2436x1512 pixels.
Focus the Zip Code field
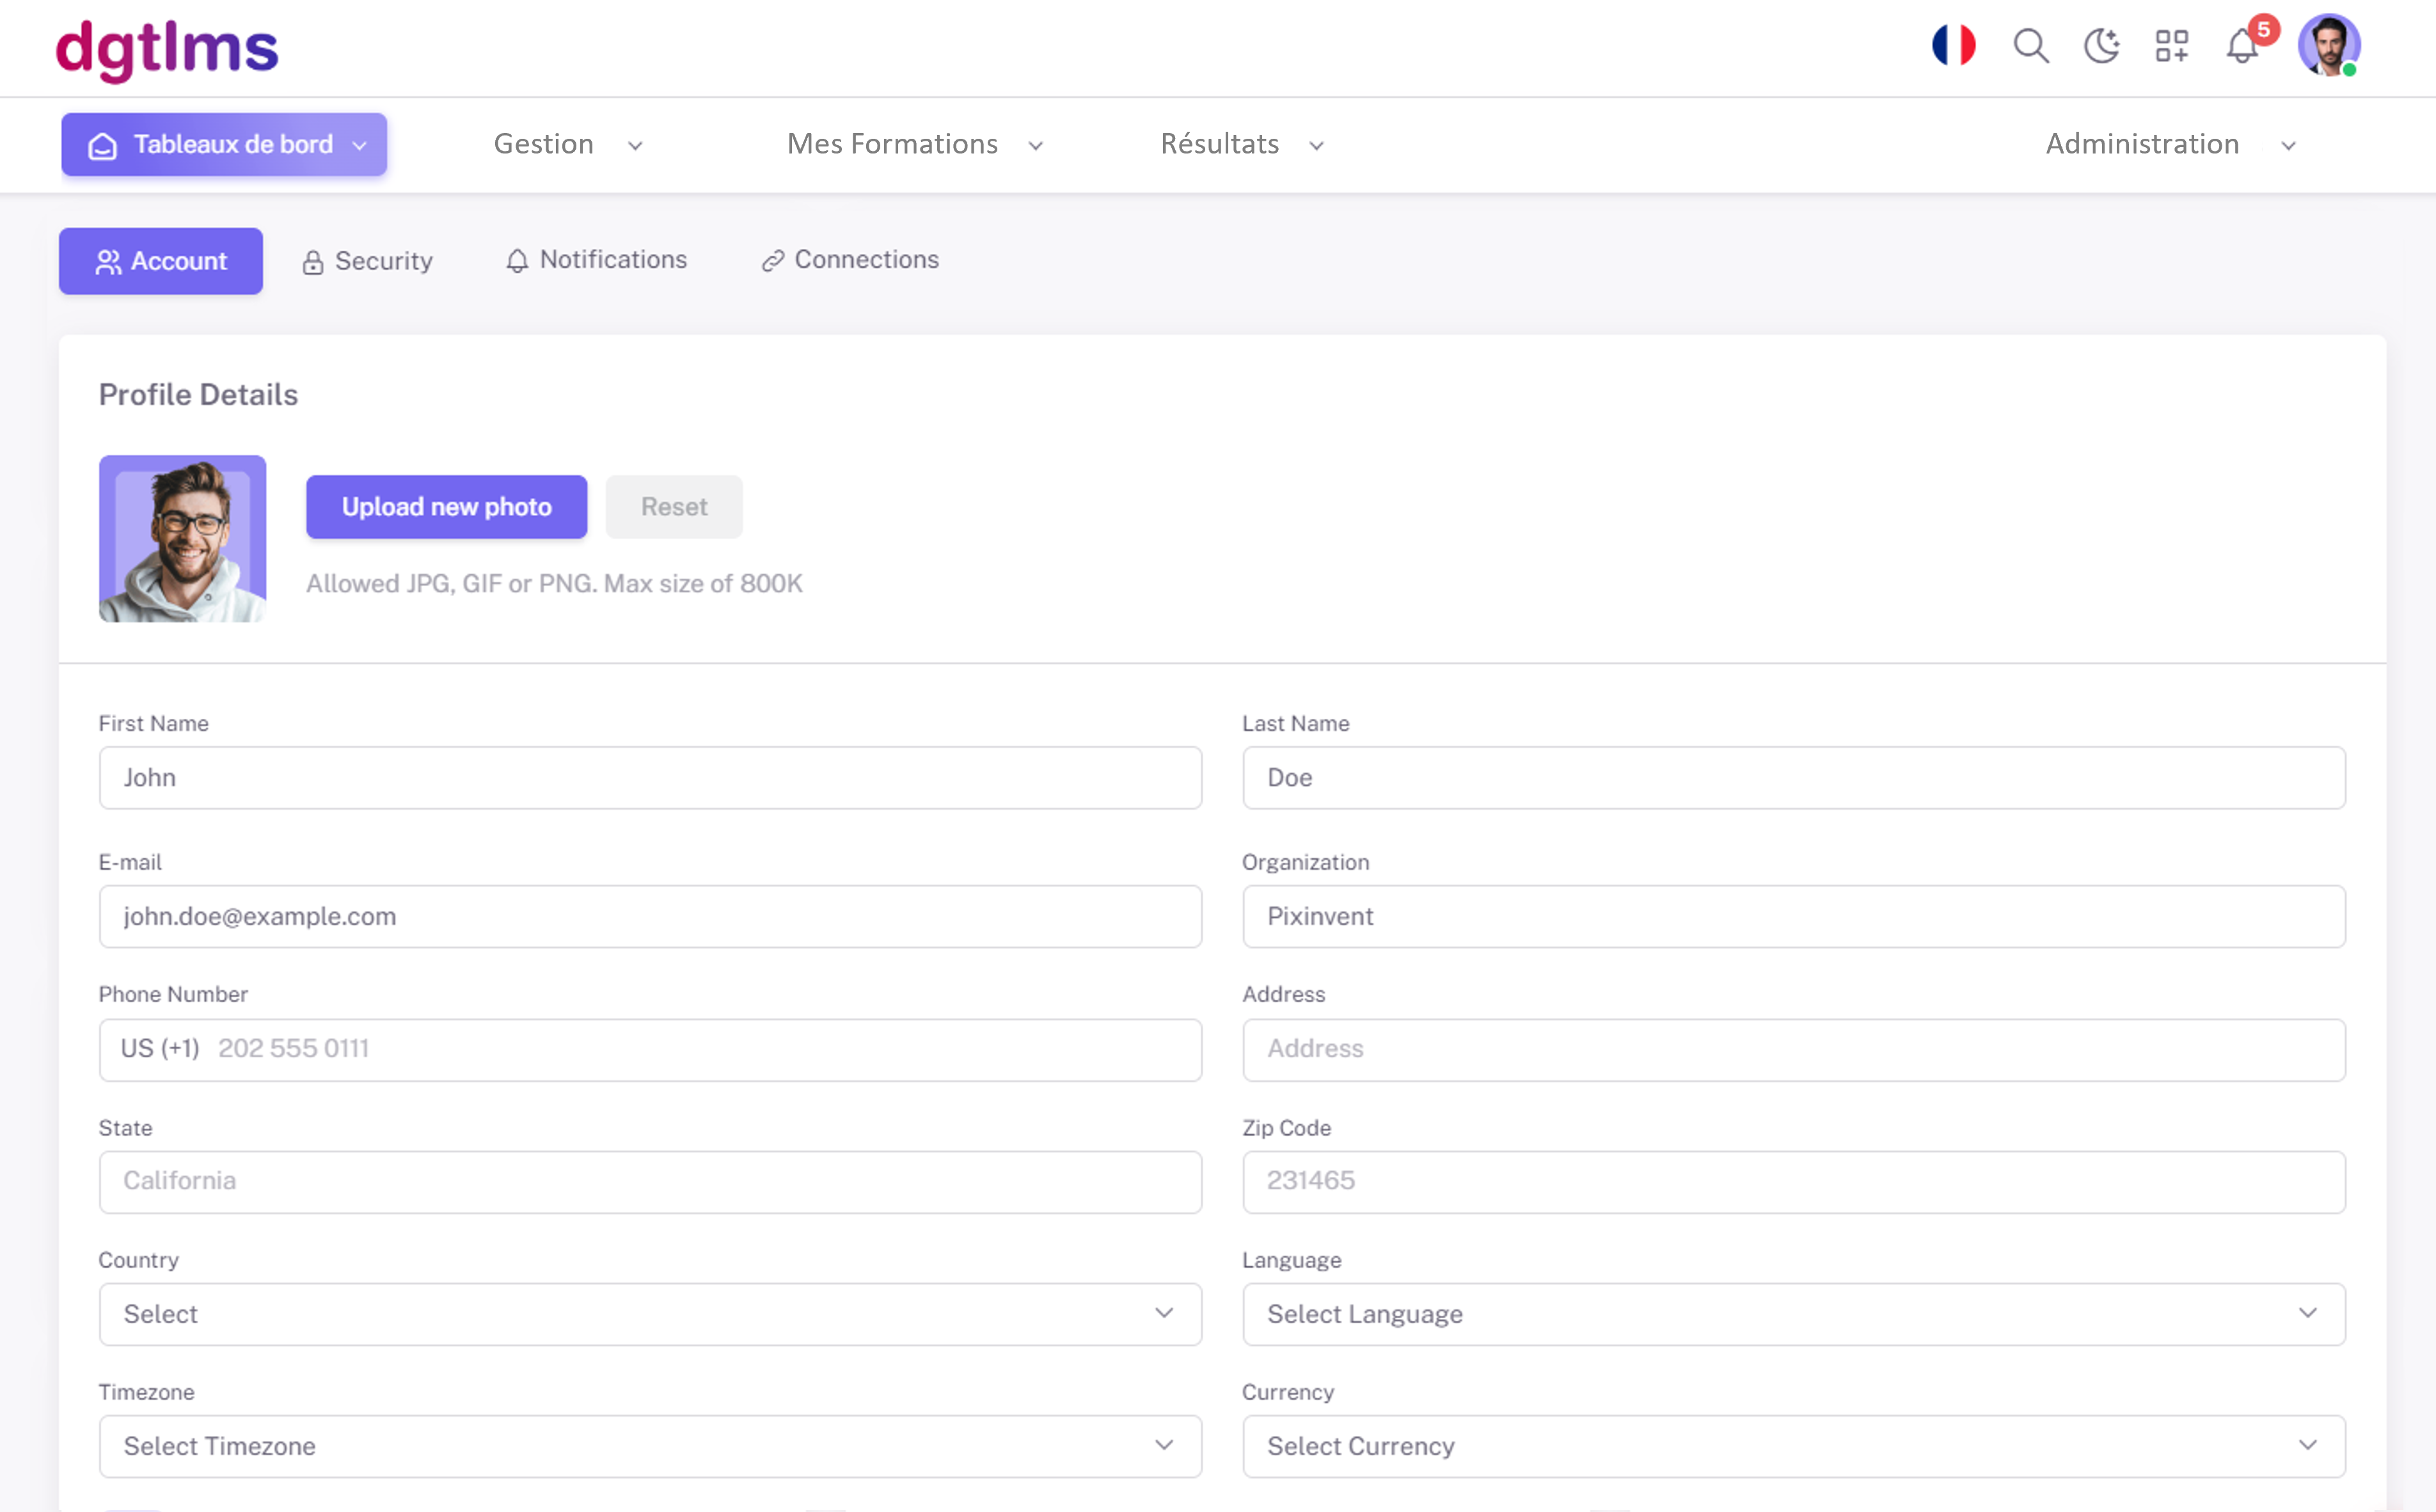tap(1793, 1182)
